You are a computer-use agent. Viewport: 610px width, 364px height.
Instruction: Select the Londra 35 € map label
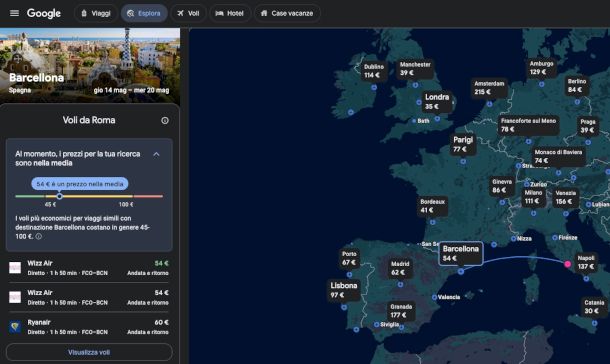[437, 102]
